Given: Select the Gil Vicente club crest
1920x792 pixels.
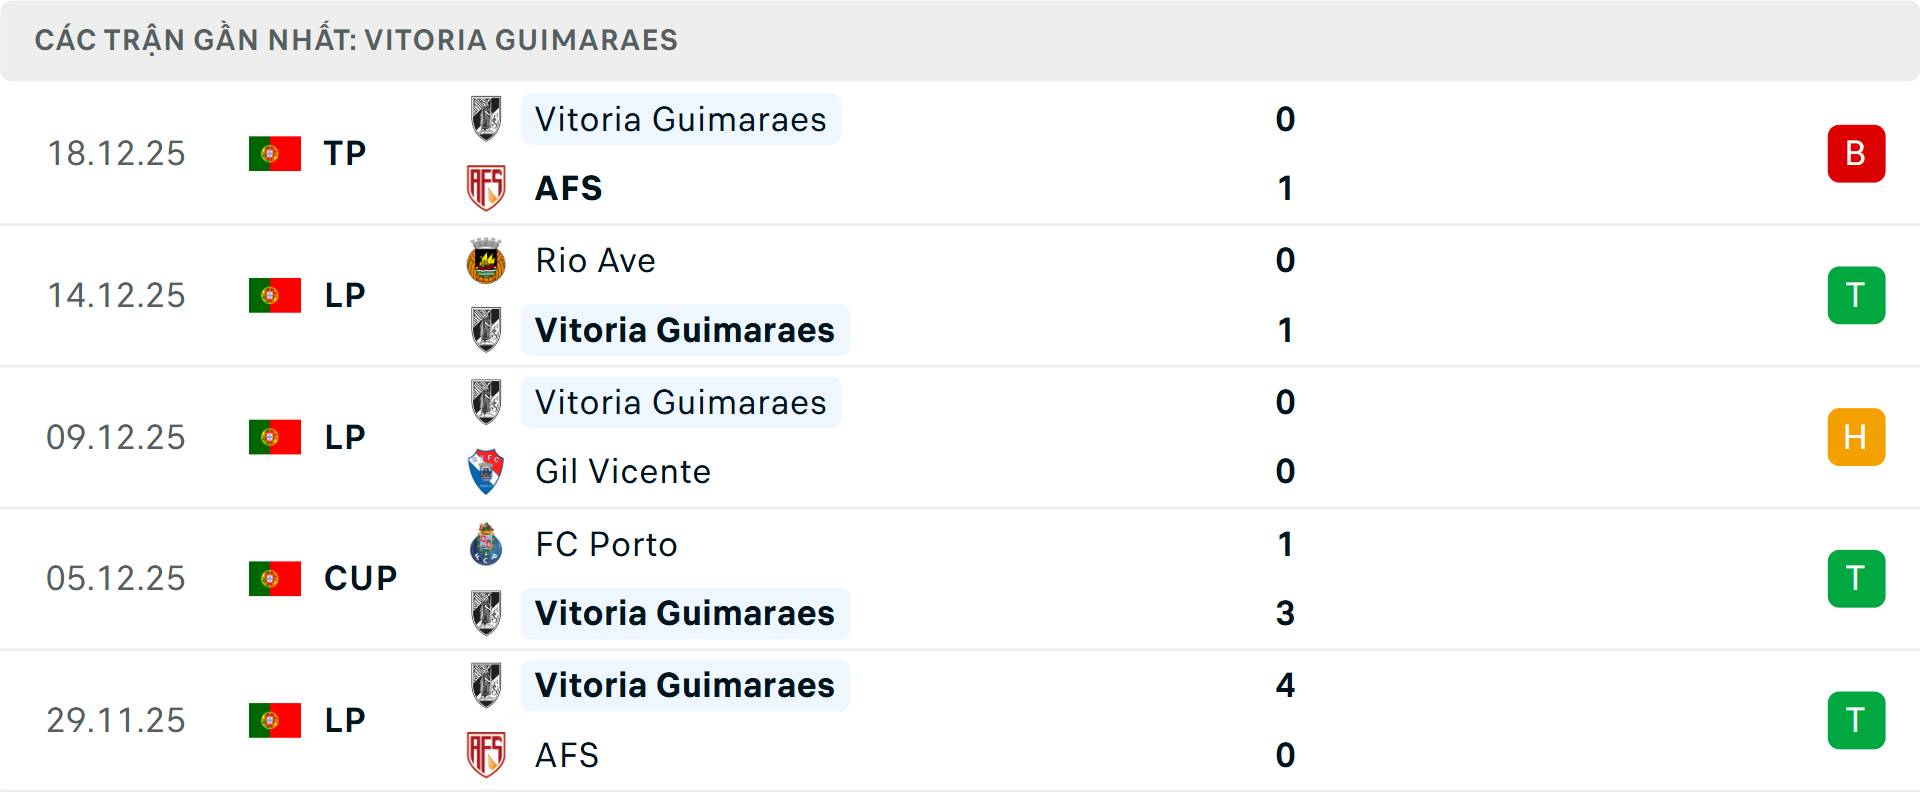Looking at the screenshot, I should [x=487, y=471].
